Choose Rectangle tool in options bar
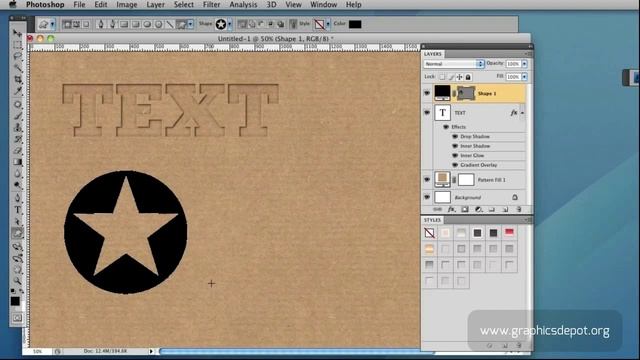Viewport: 640px width, 360px height. [124, 24]
